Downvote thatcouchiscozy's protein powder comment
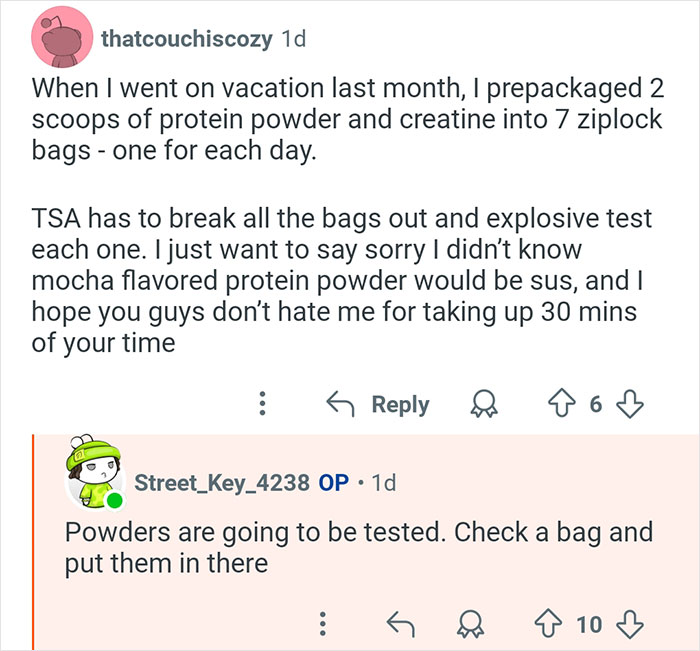 [629, 405]
